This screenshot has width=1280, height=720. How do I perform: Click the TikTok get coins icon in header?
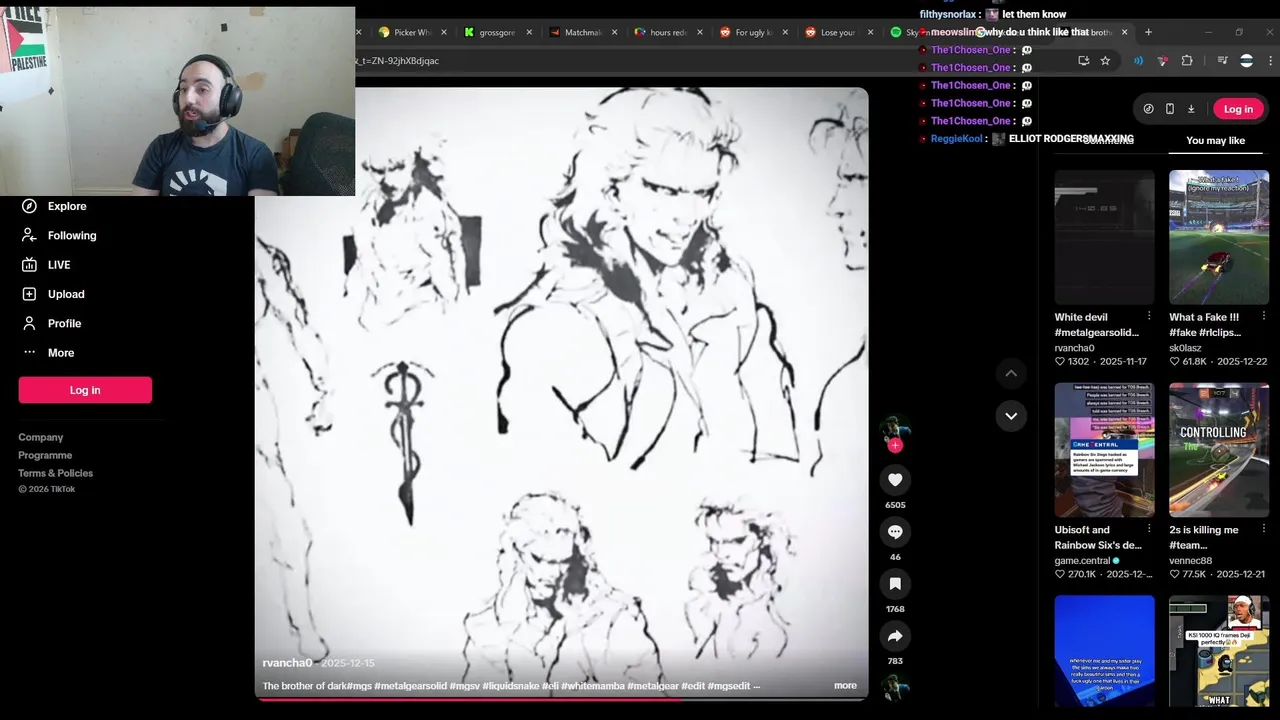click(1148, 109)
